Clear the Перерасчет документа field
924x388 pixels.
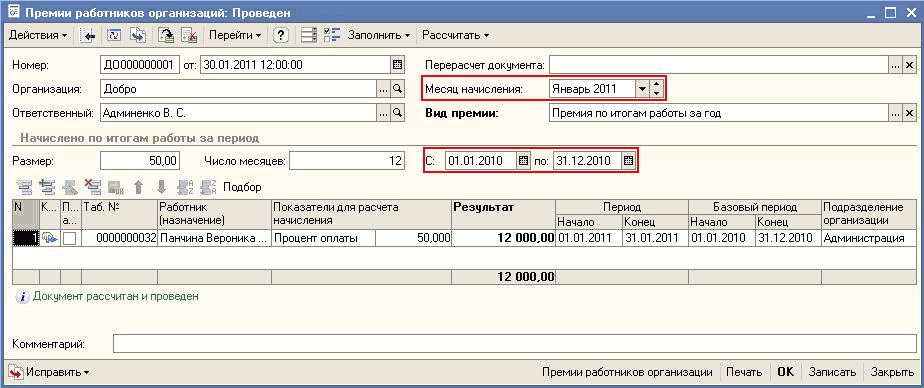point(909,65)
